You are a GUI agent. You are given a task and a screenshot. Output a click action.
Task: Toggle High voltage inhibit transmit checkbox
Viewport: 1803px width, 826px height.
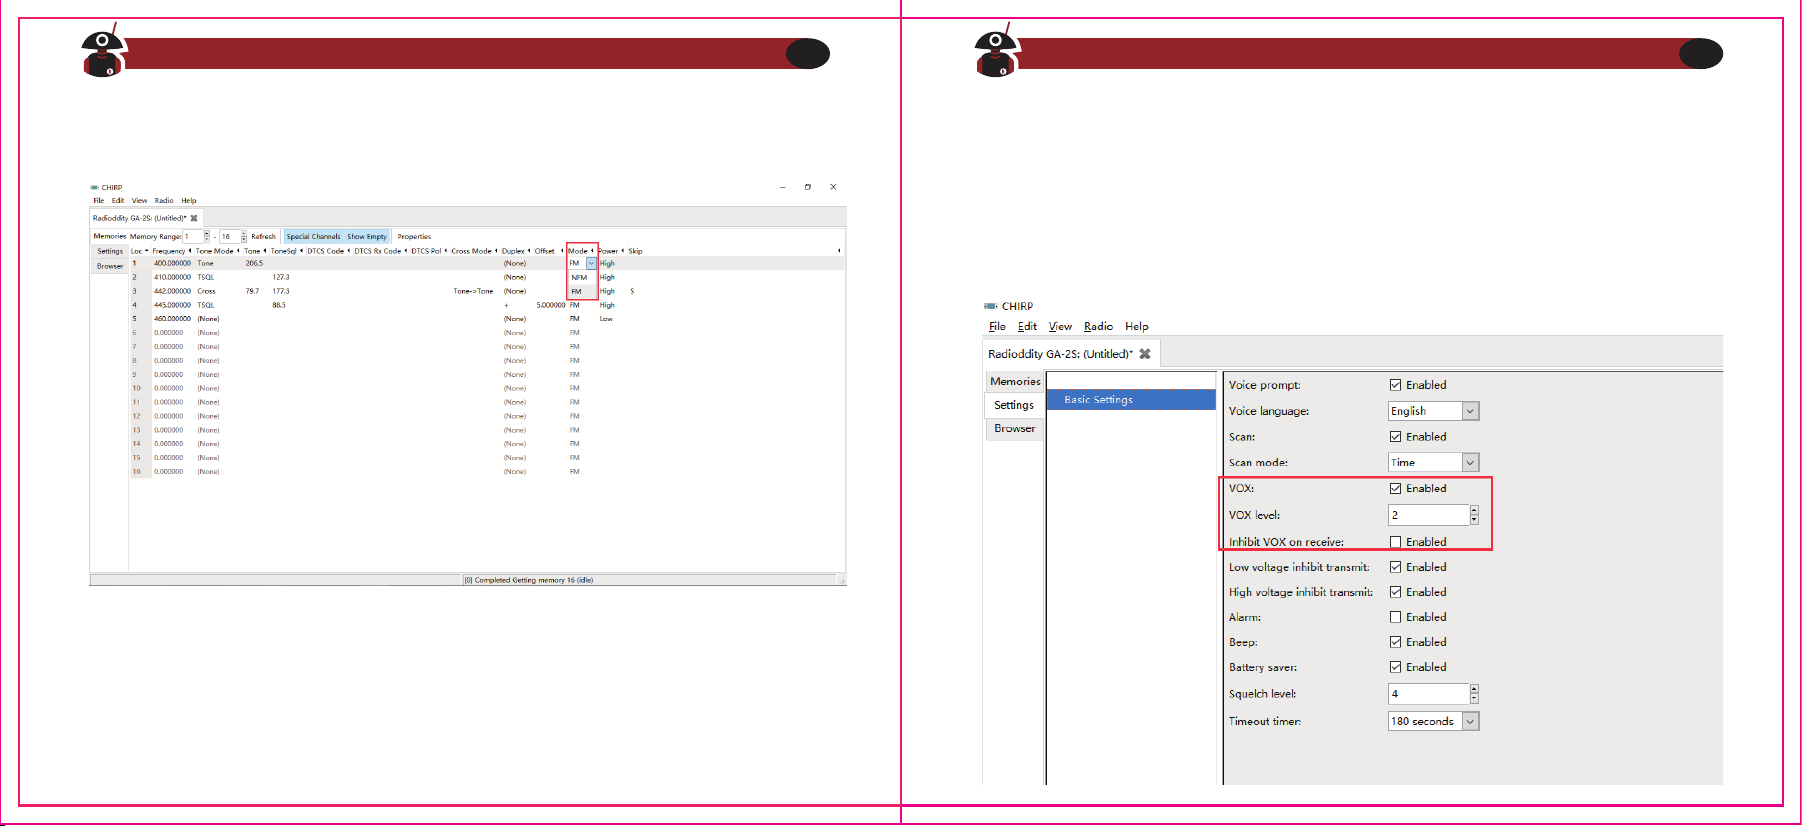coord(1395,593)
